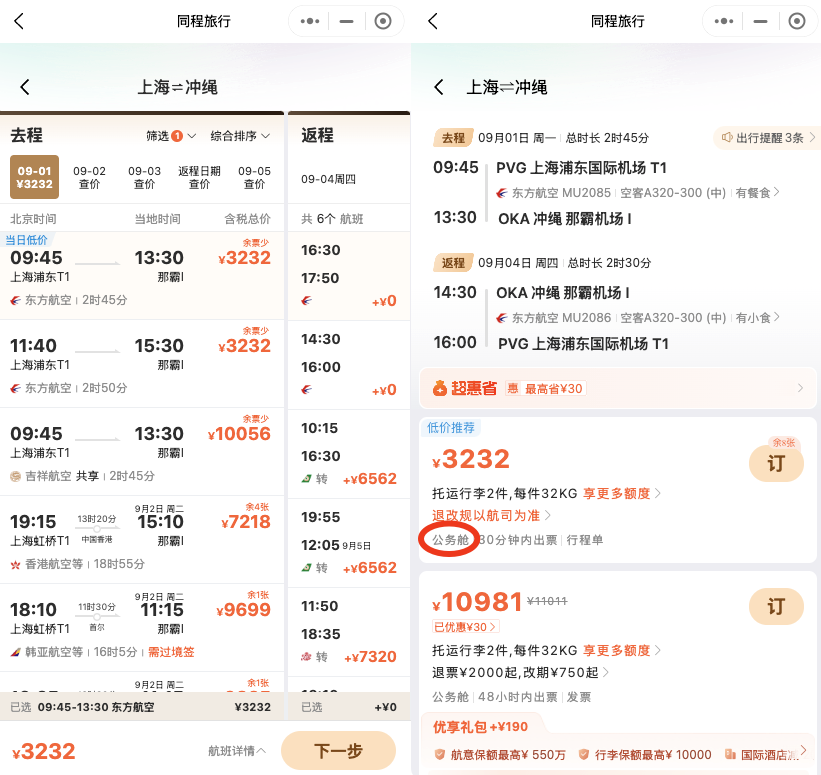Image resolution: width=821 pixels, height=775 pixels.
Task: Tap 订 button for ¥10981 fare
Action: click(776, 606)
